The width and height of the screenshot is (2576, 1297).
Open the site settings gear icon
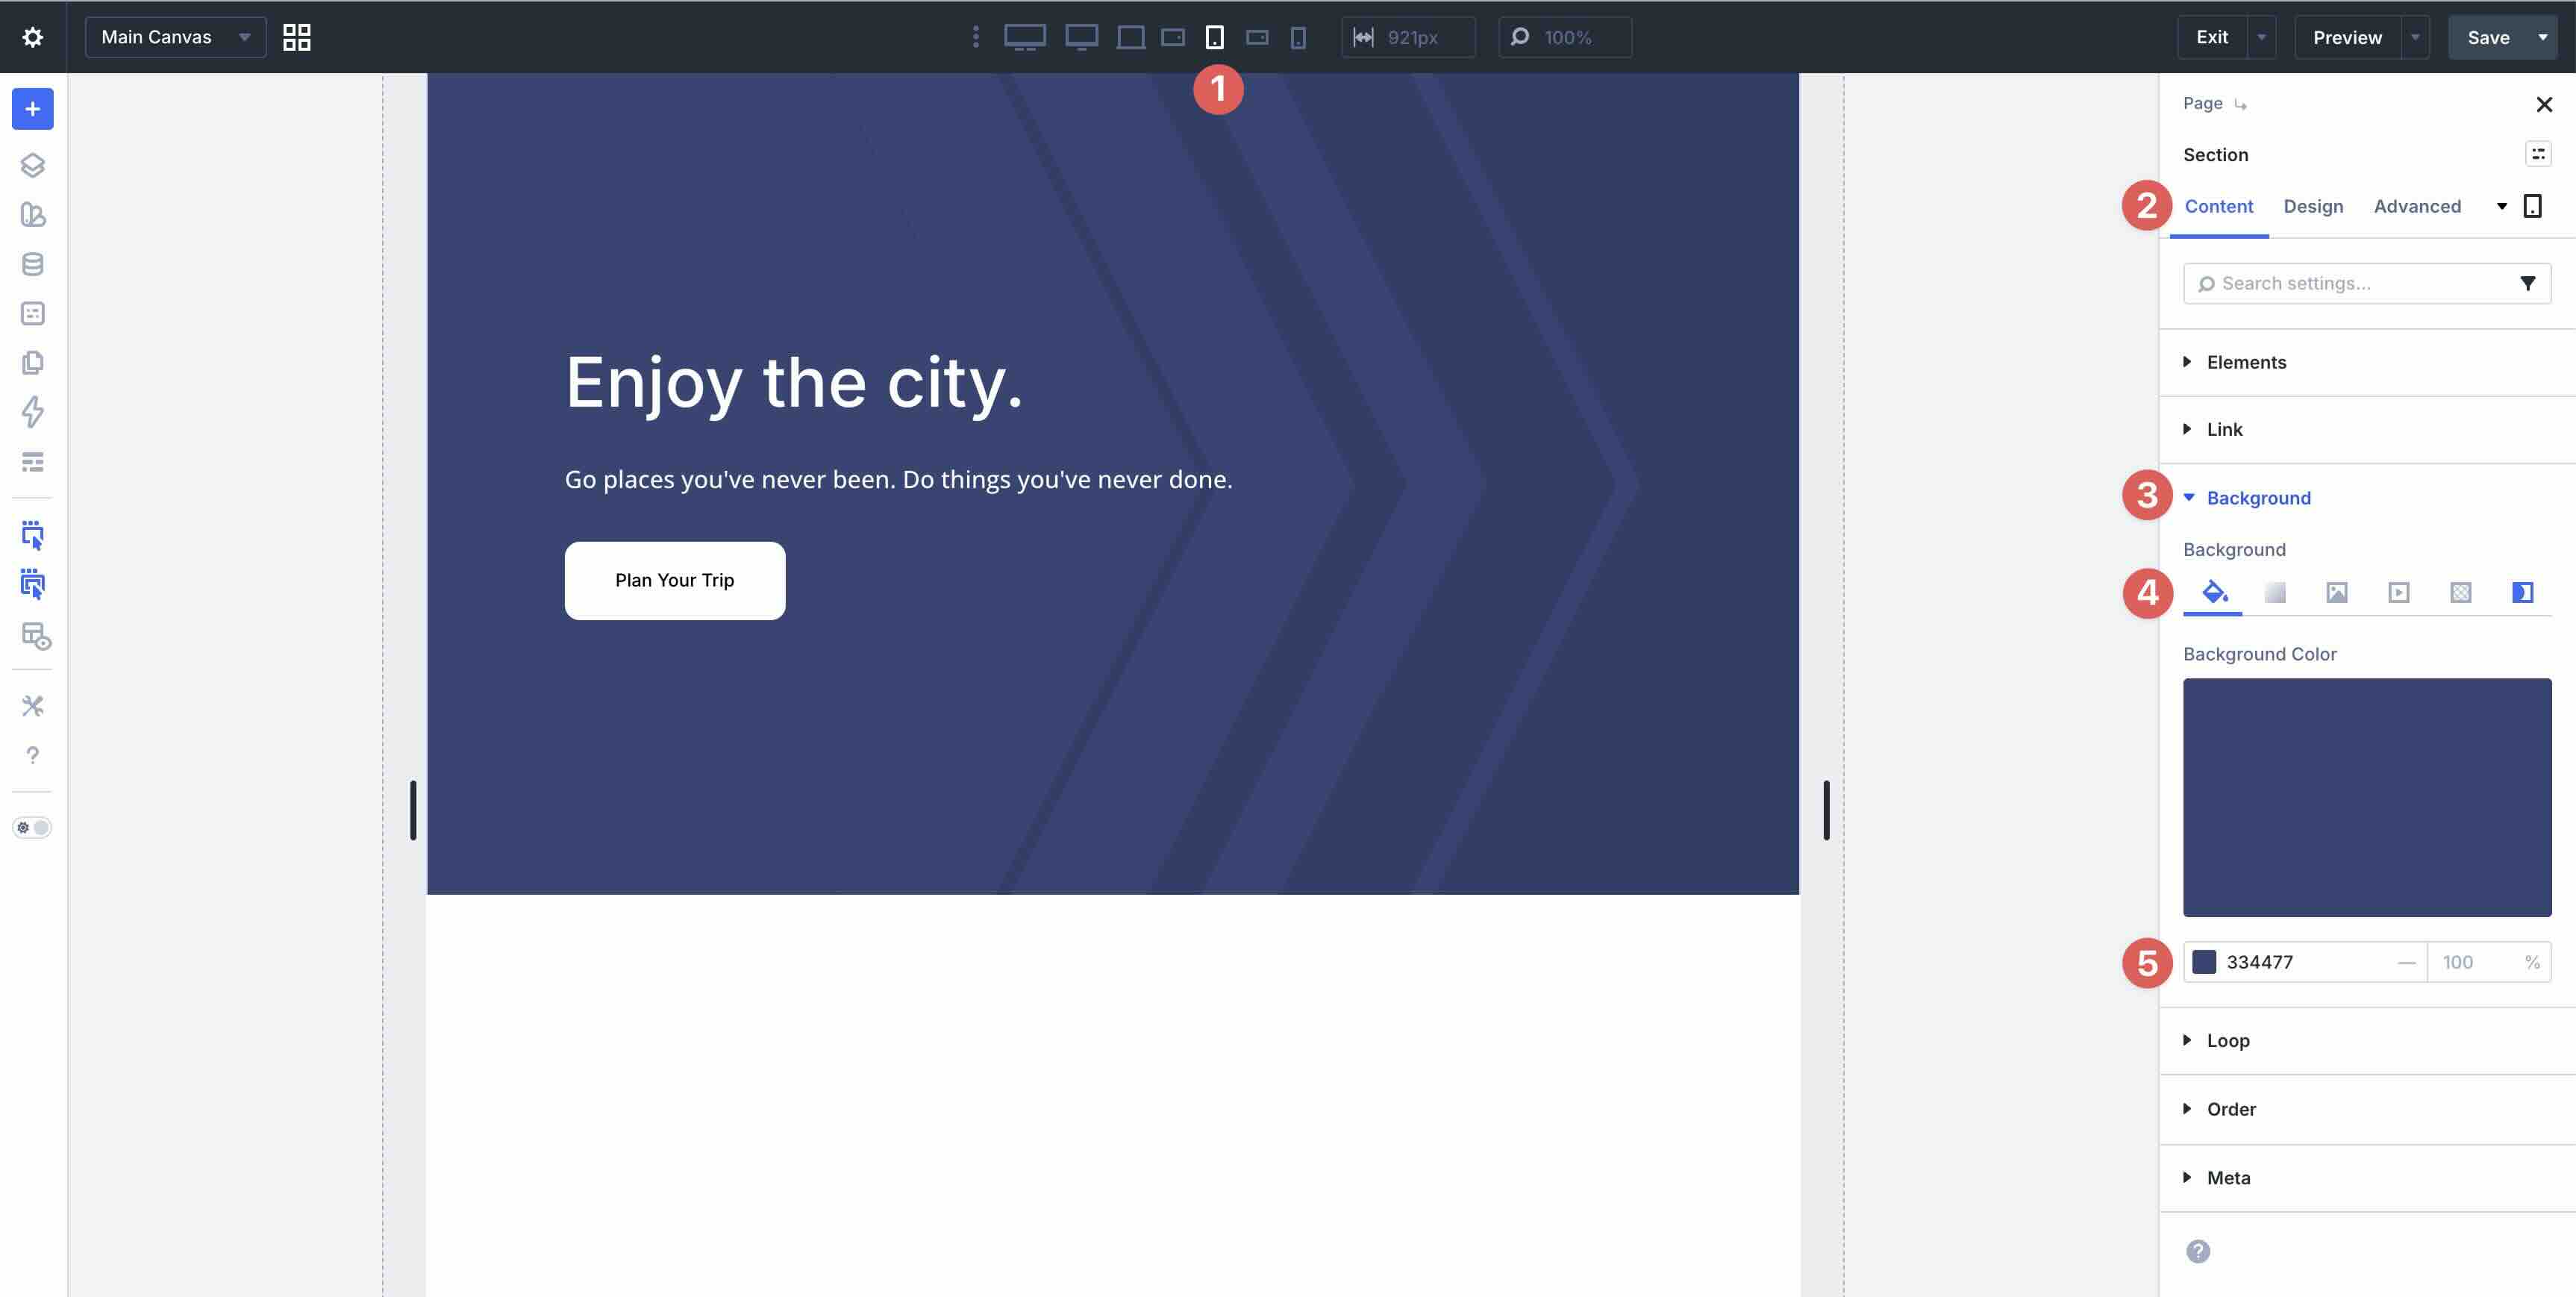tap(33, 36)
